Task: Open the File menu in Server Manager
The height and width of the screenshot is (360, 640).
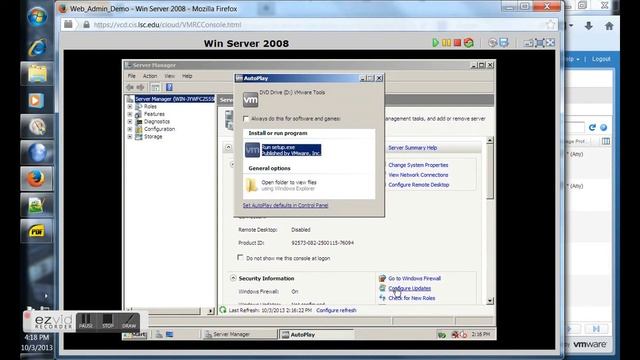Action: click(131, 76)
